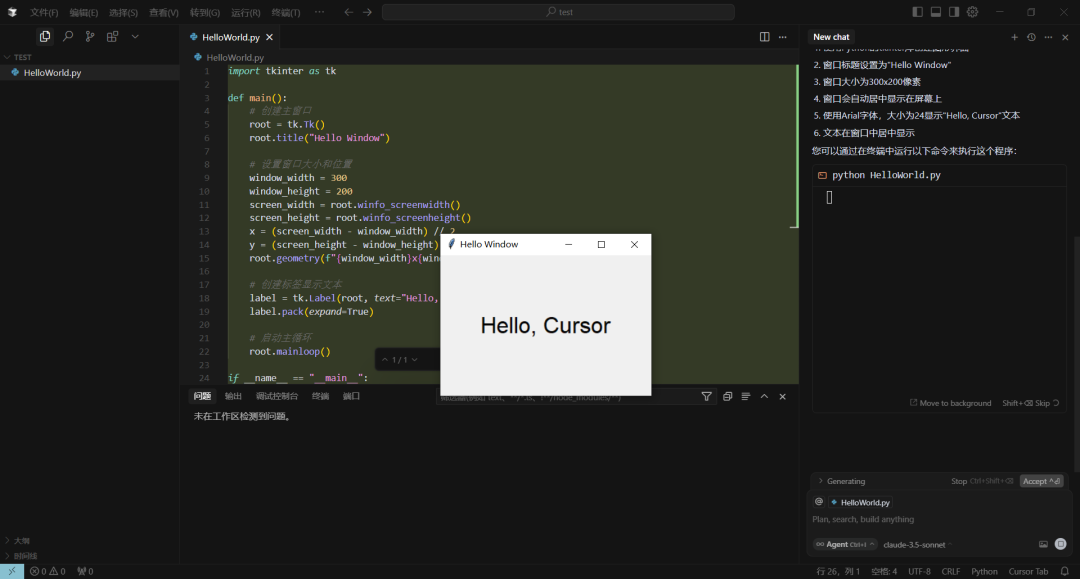
Task: Click Move to background link
Action: click(x=950, y=403)
